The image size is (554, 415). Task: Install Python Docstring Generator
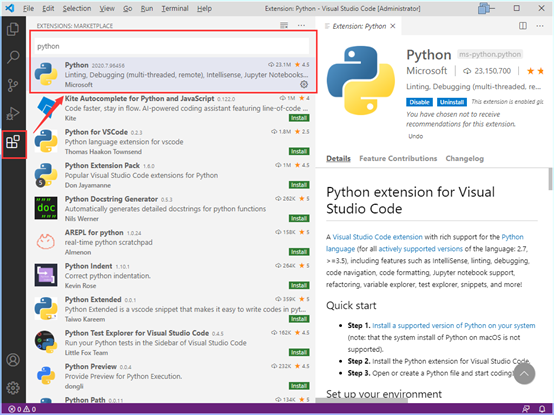click(299, 218)
